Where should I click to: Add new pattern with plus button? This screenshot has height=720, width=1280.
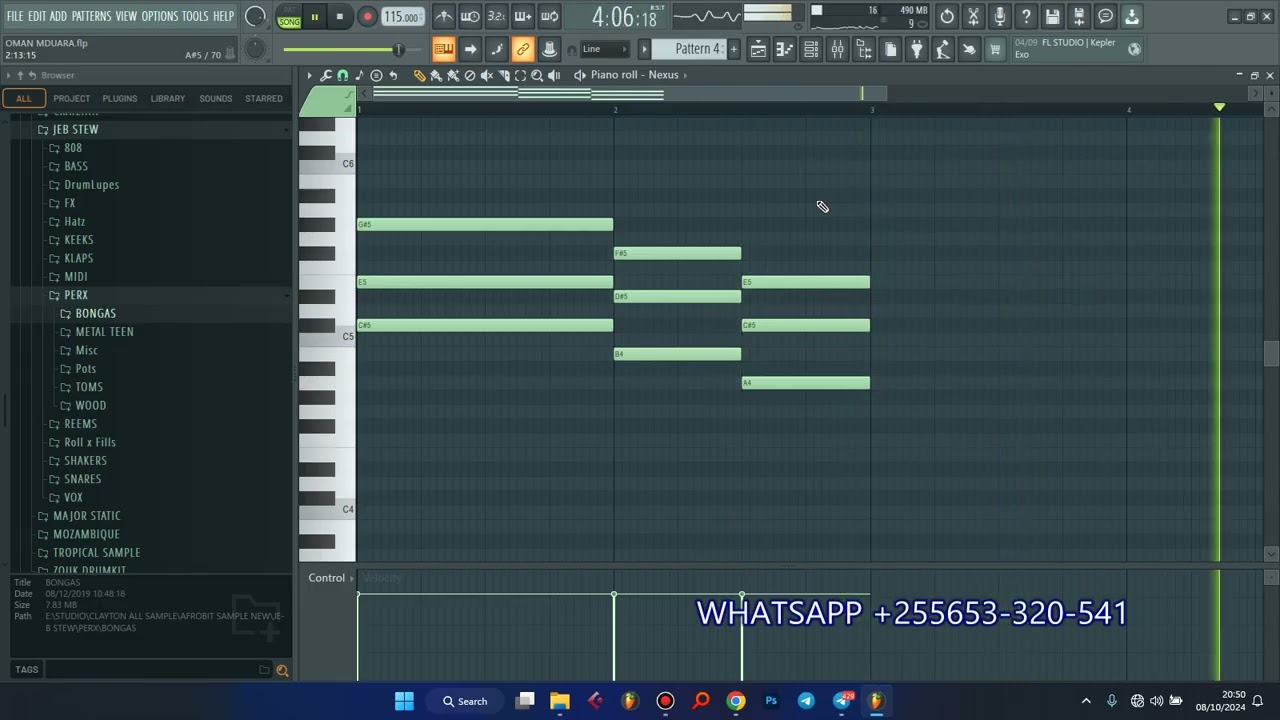(733, 49)
